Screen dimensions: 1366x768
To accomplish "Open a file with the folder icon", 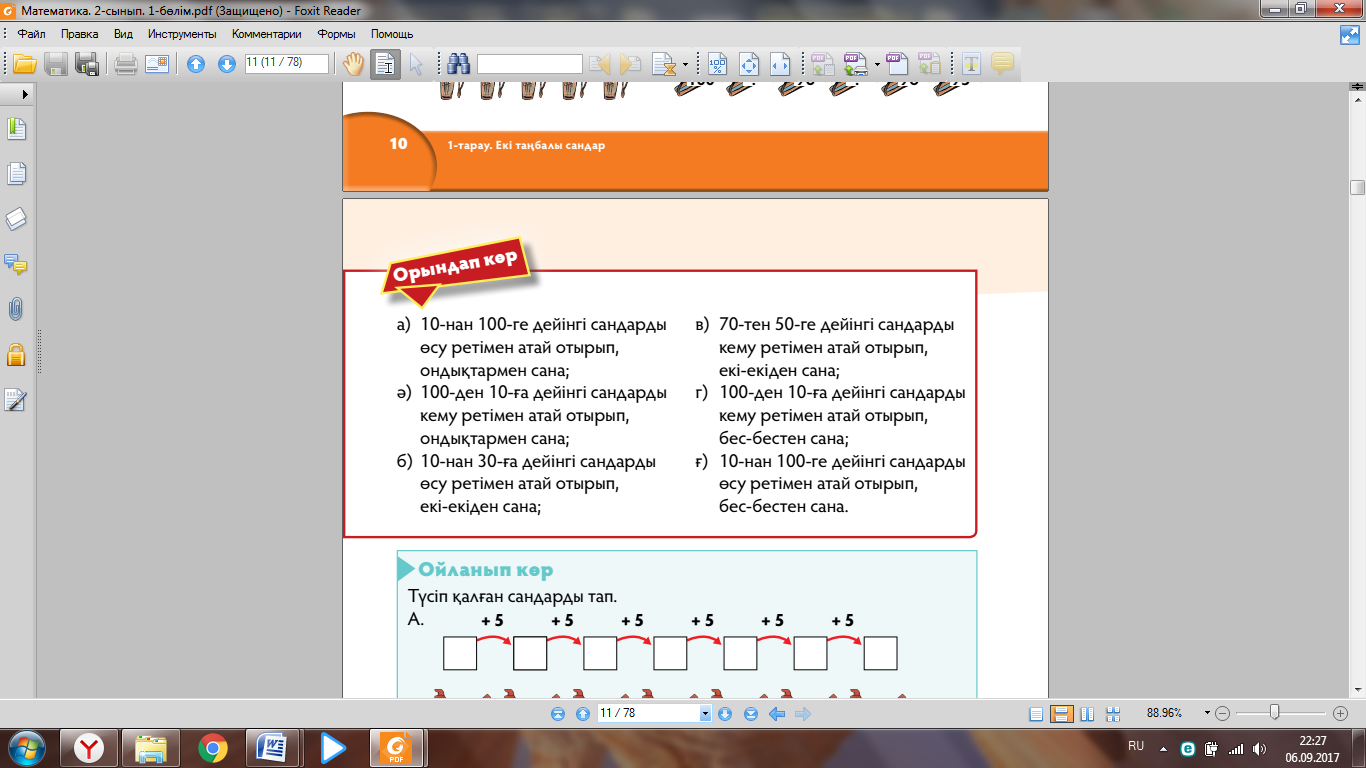I will pyautogui.click(x=24, y=64).
